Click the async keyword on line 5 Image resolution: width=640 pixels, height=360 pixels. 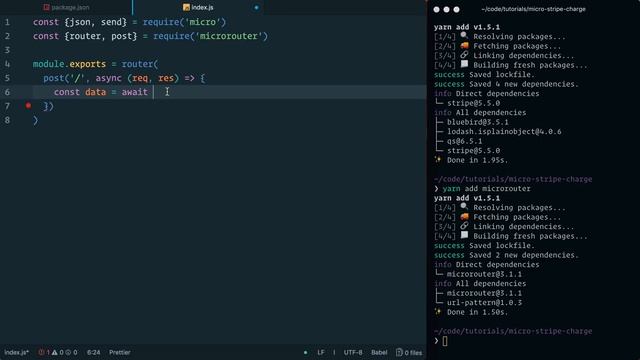[108, 78]
